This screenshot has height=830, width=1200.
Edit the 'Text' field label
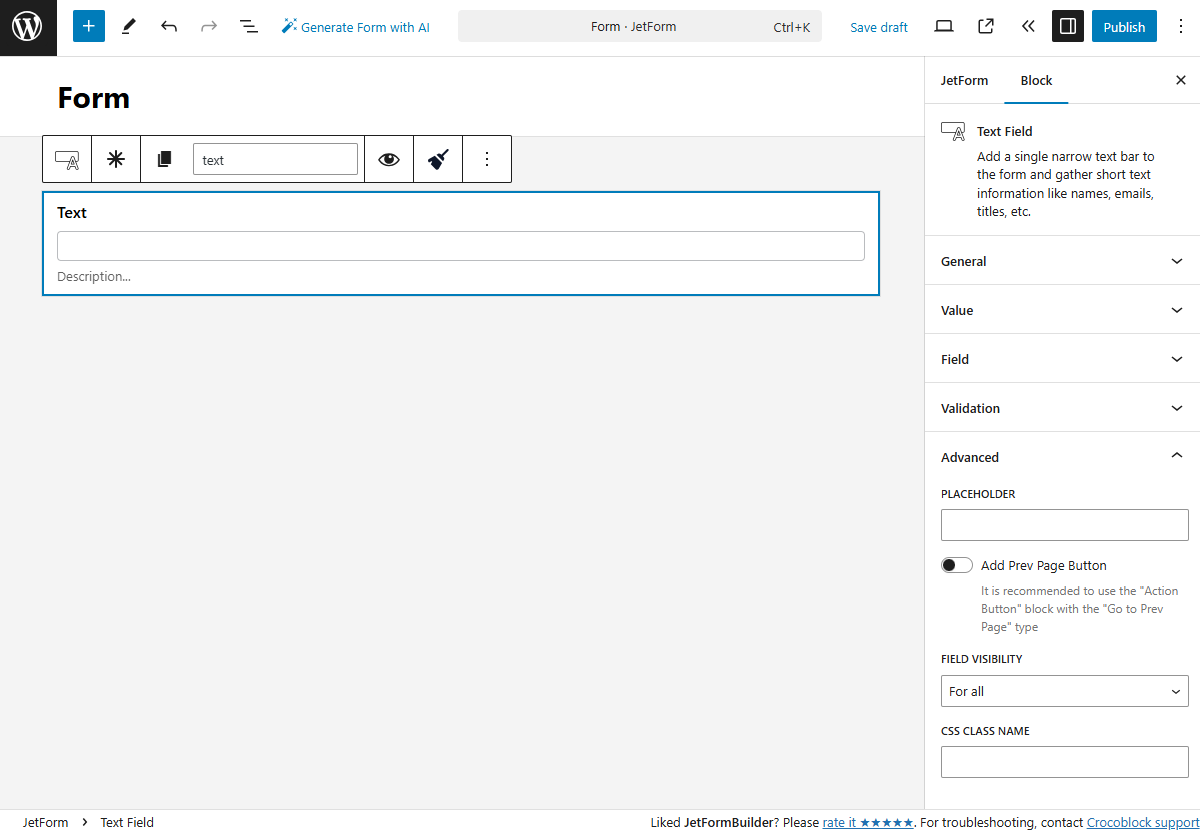[72, 212]
